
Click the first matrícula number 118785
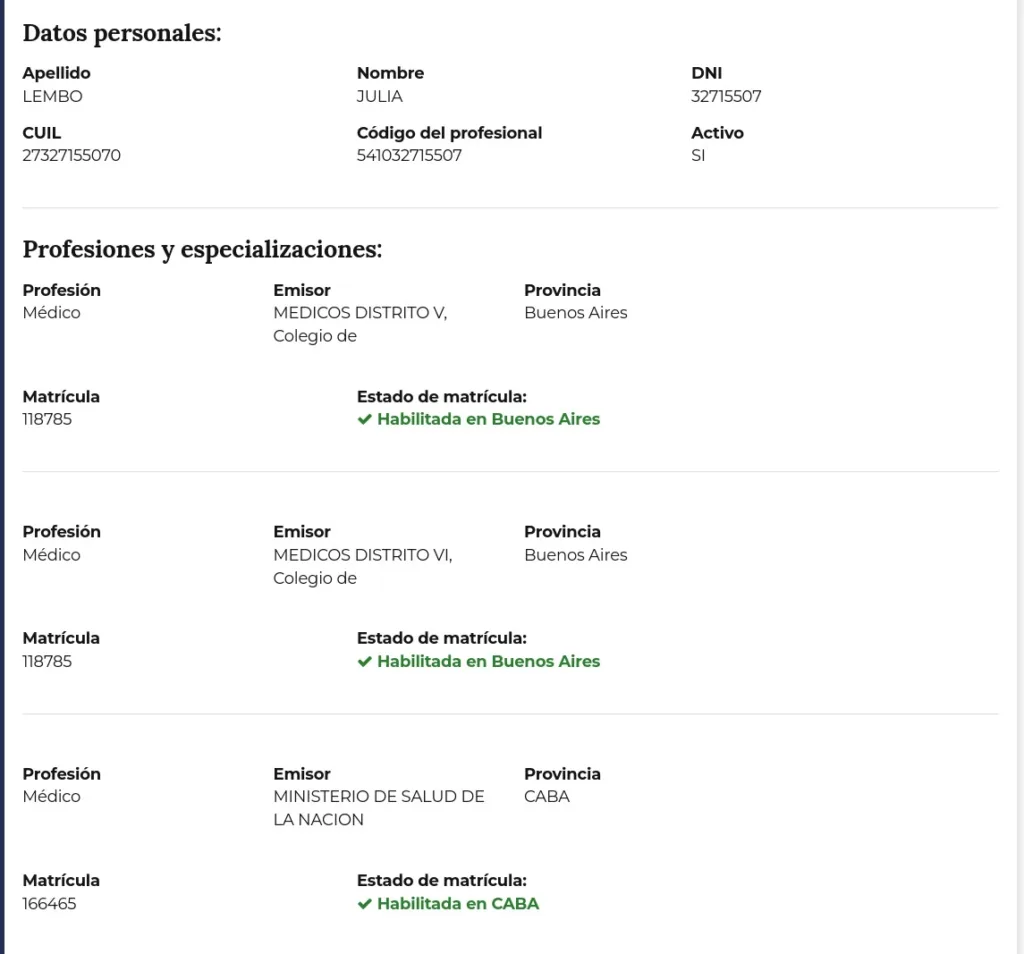[x=47, y=419]
